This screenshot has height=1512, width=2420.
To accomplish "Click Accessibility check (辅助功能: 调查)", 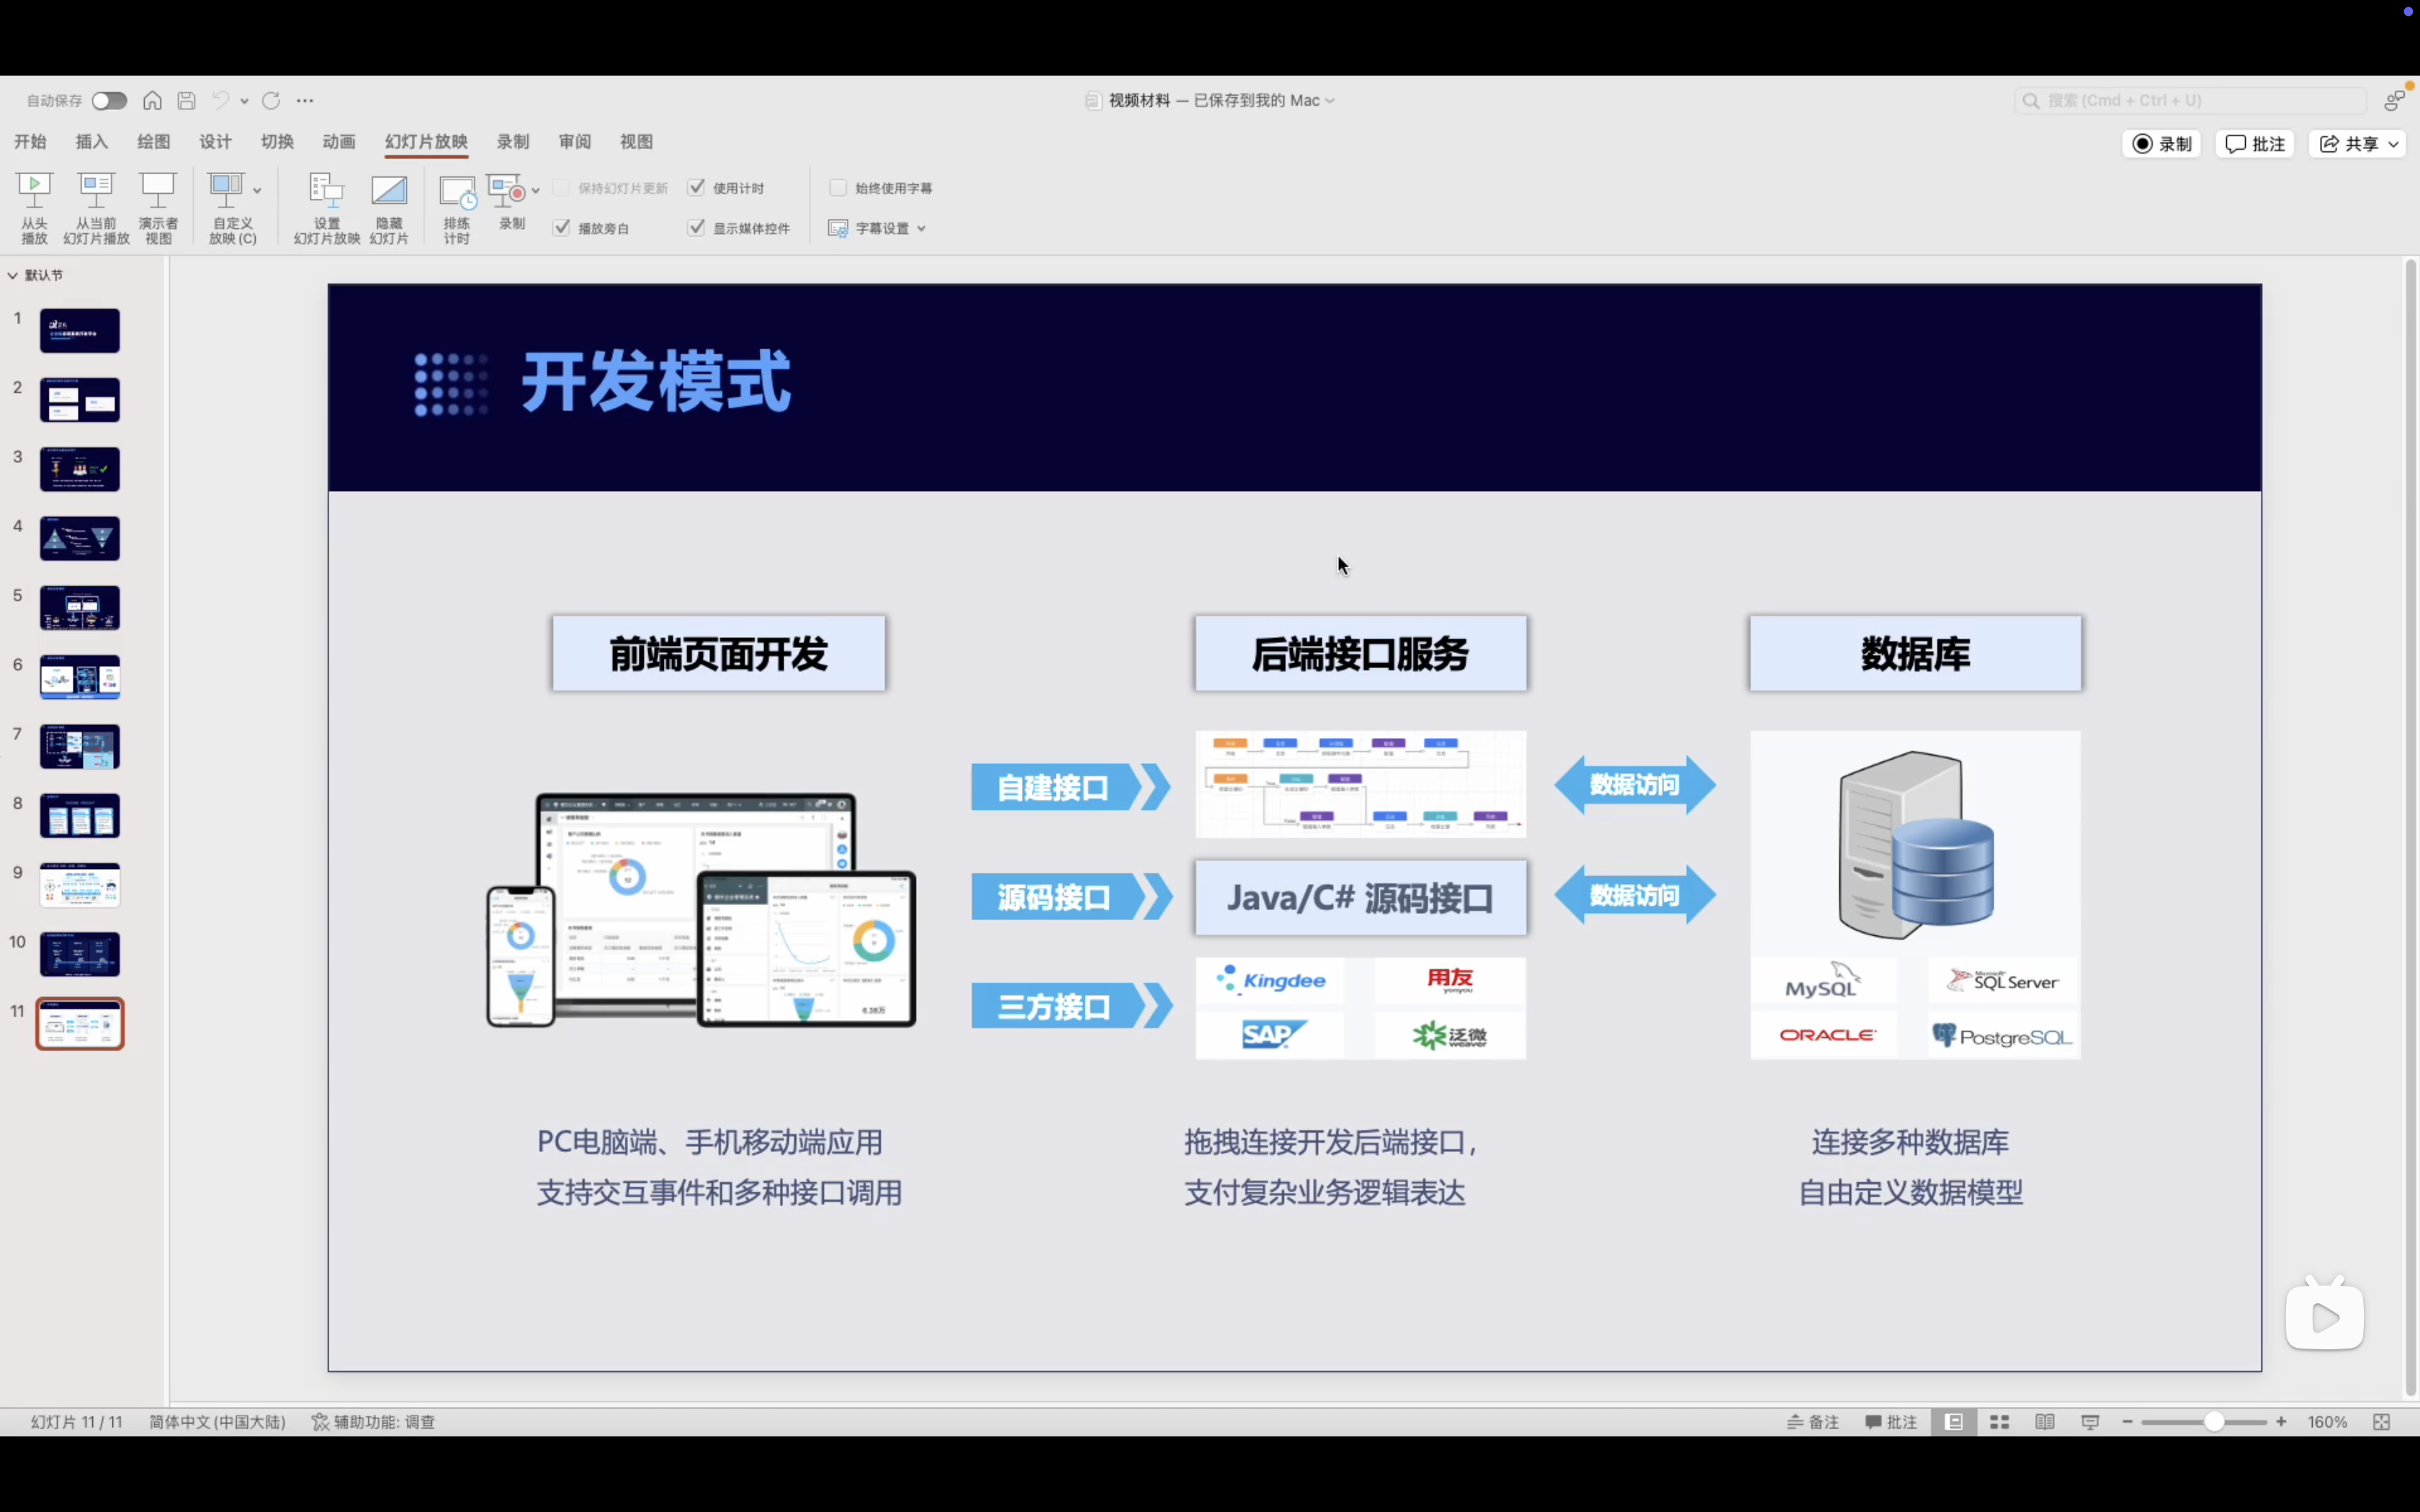I will click(373, 1422).
